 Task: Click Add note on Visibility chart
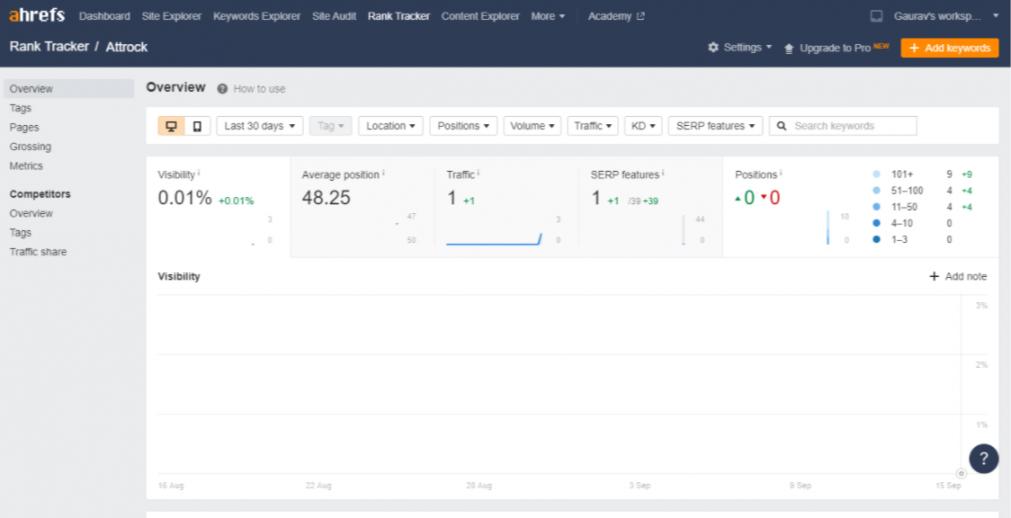point(958,276)
